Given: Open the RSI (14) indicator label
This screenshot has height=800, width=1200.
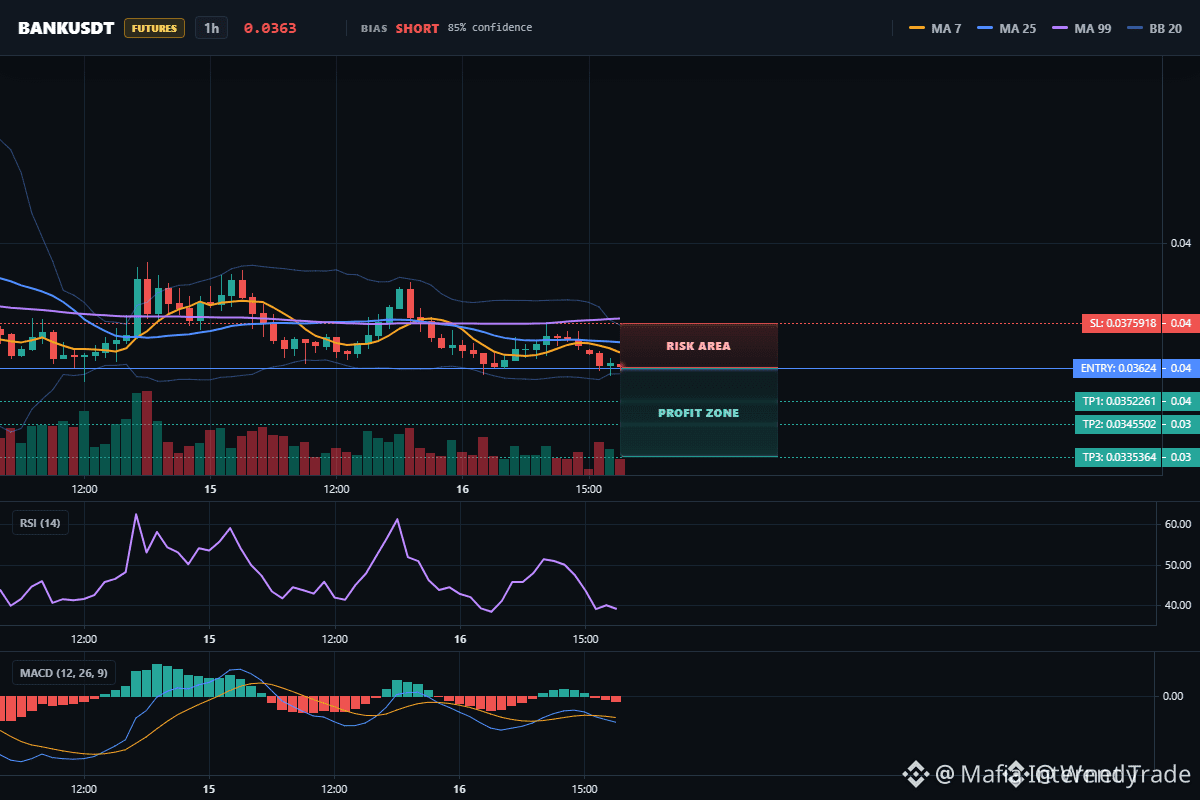Looking at the screenshot, I should pos(40,522).
